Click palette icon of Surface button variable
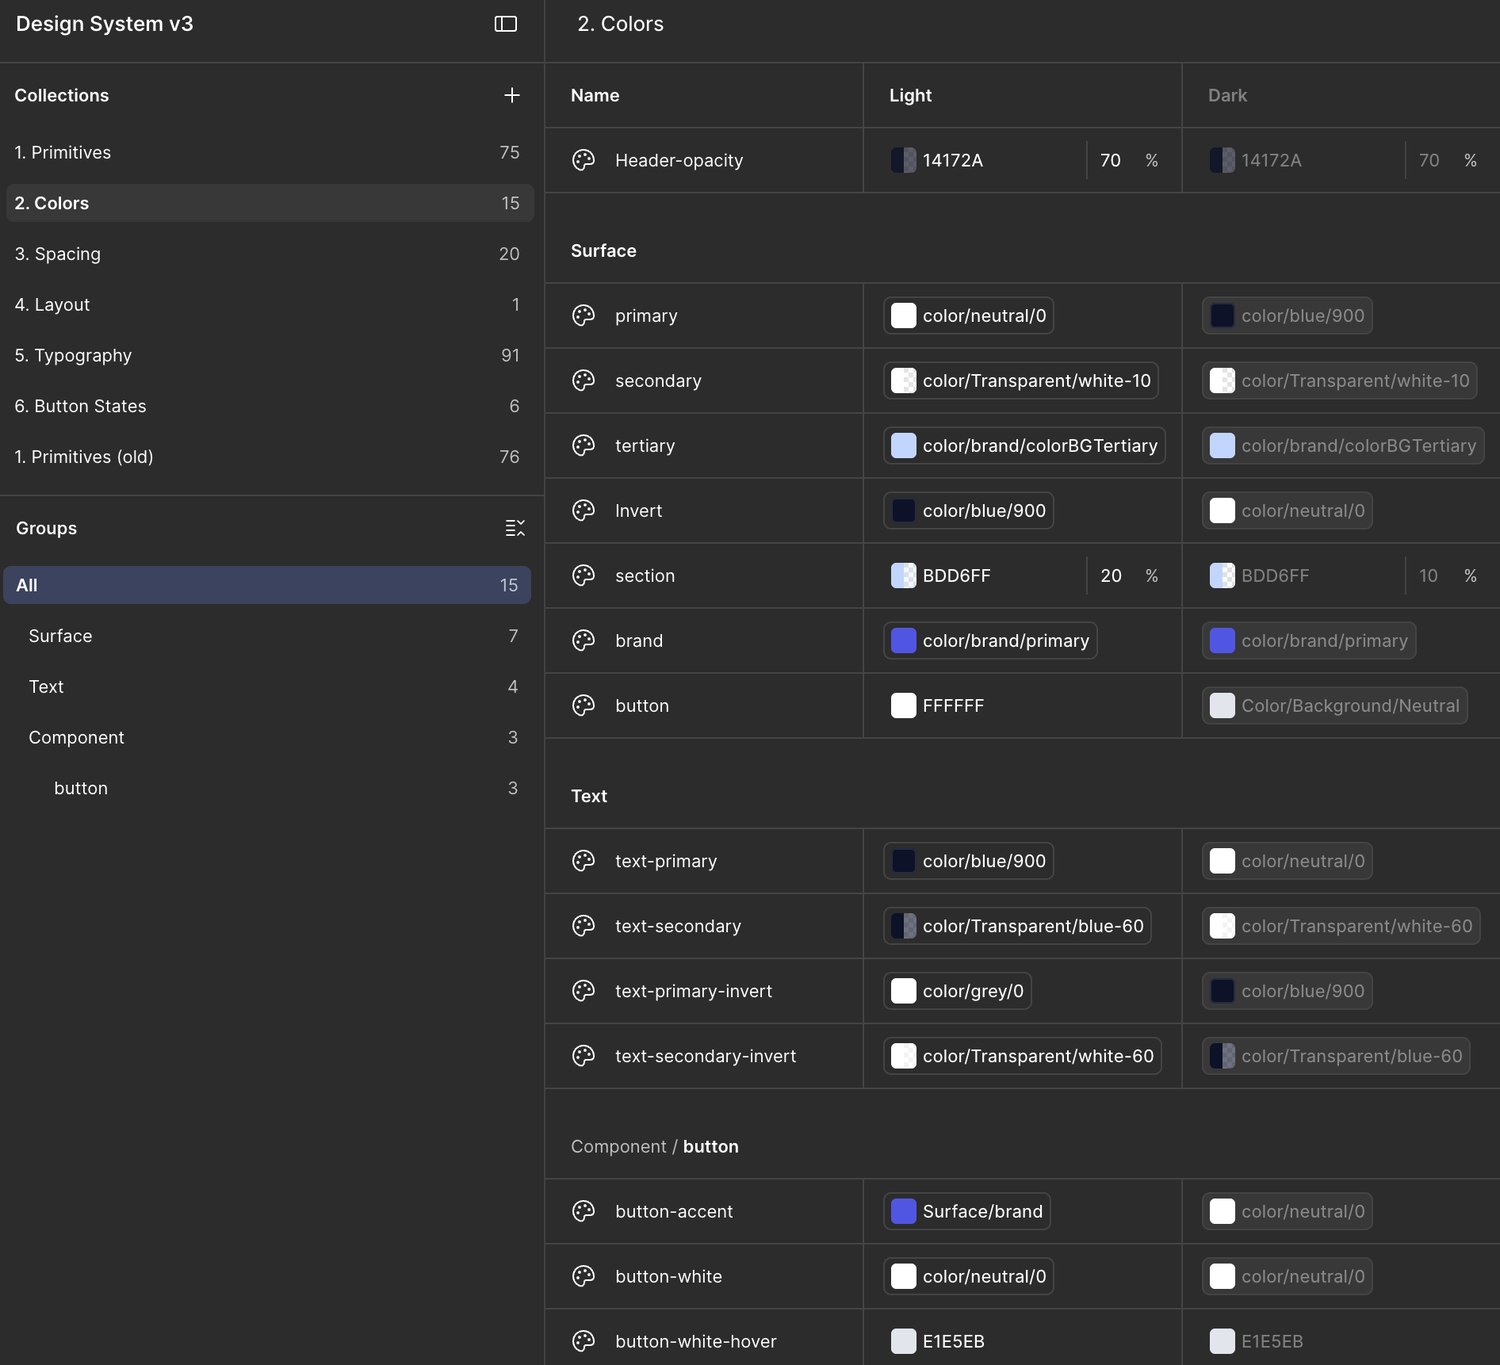This screenshot has width=1500, height=1365. click(x=584, y=705)
